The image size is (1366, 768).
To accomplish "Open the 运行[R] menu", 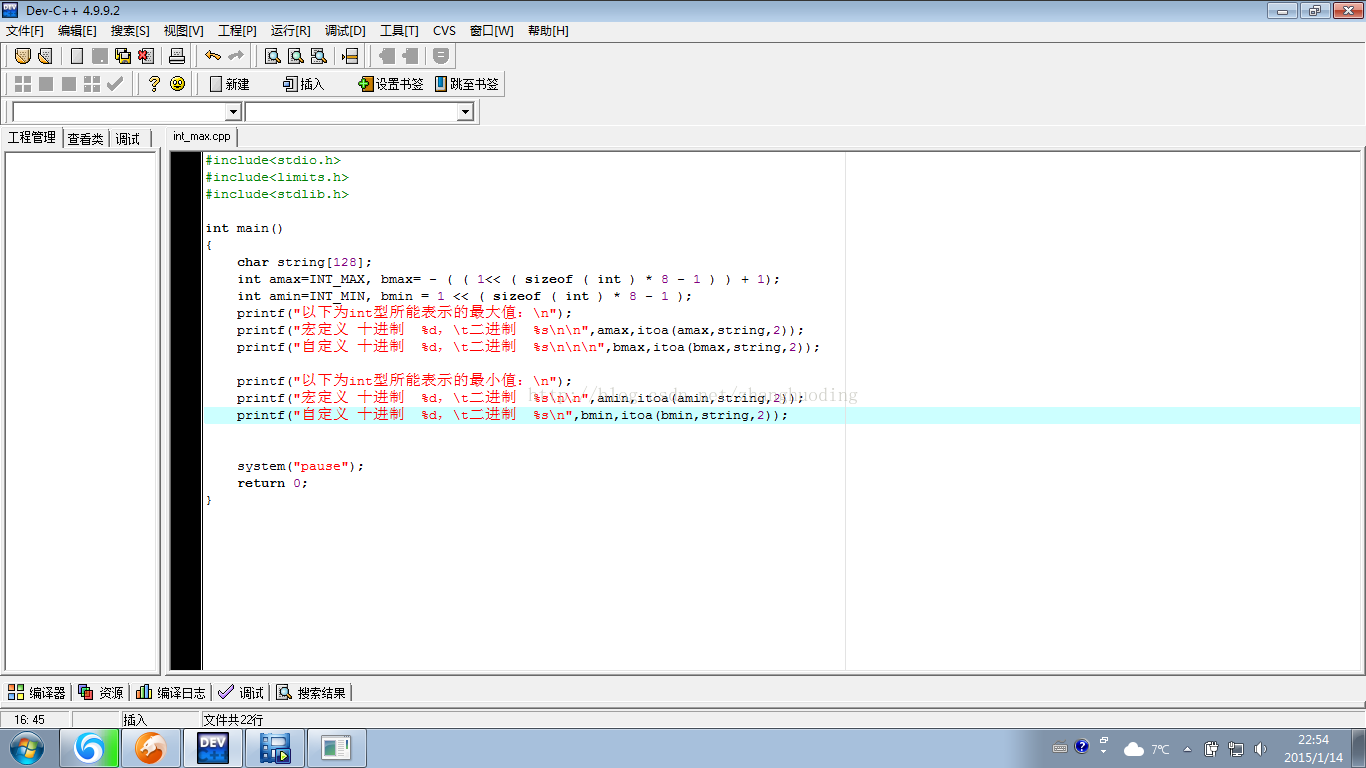I will coord(290,31).
